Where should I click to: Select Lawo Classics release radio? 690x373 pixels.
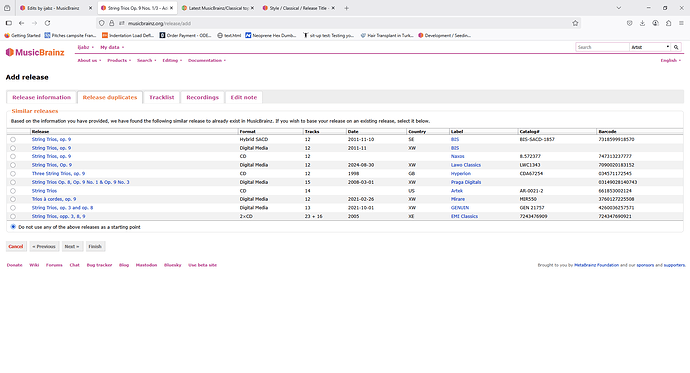(x=13, y=165)
